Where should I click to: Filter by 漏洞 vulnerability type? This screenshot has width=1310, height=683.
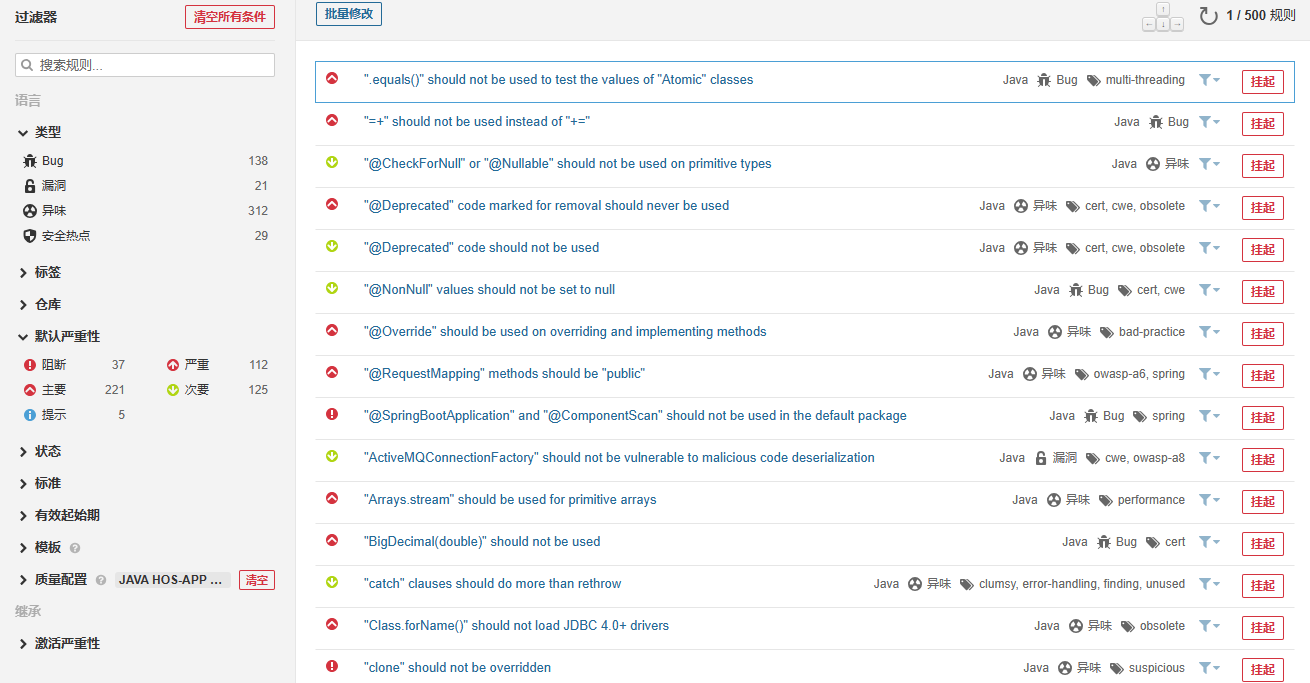coord(53,186)
